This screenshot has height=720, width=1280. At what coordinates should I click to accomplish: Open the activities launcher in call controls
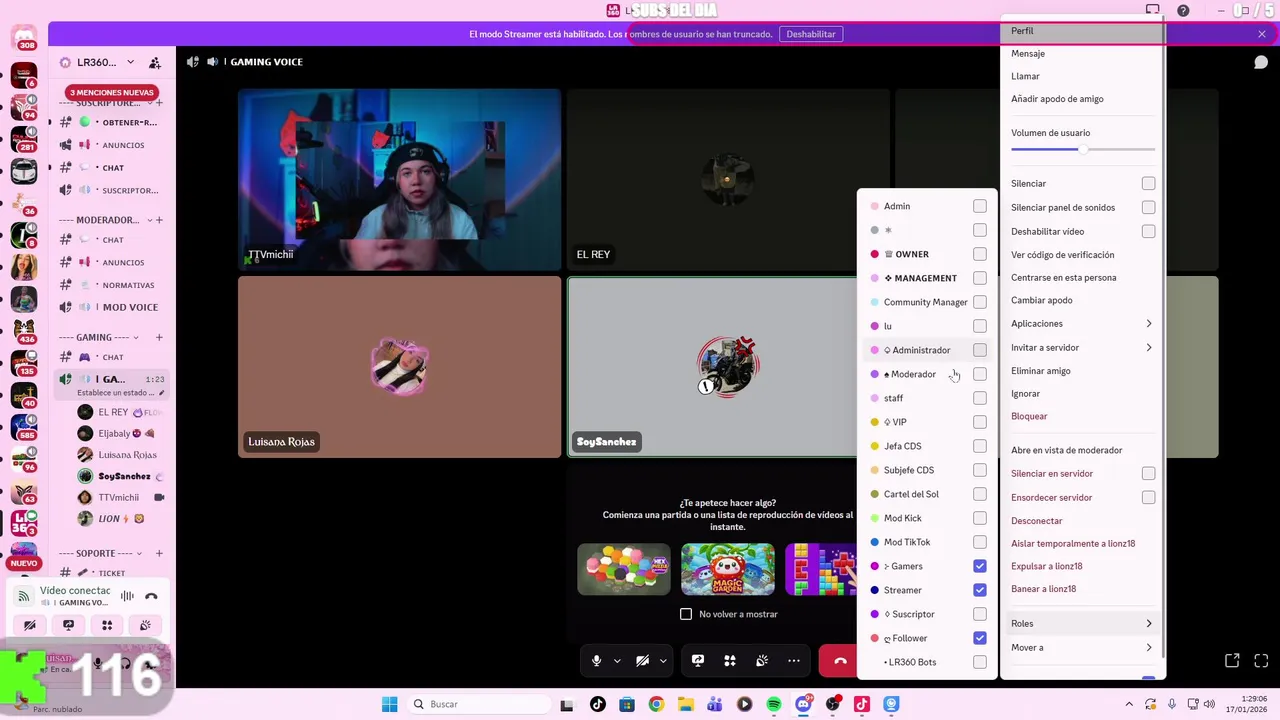[x=730, y=661]
